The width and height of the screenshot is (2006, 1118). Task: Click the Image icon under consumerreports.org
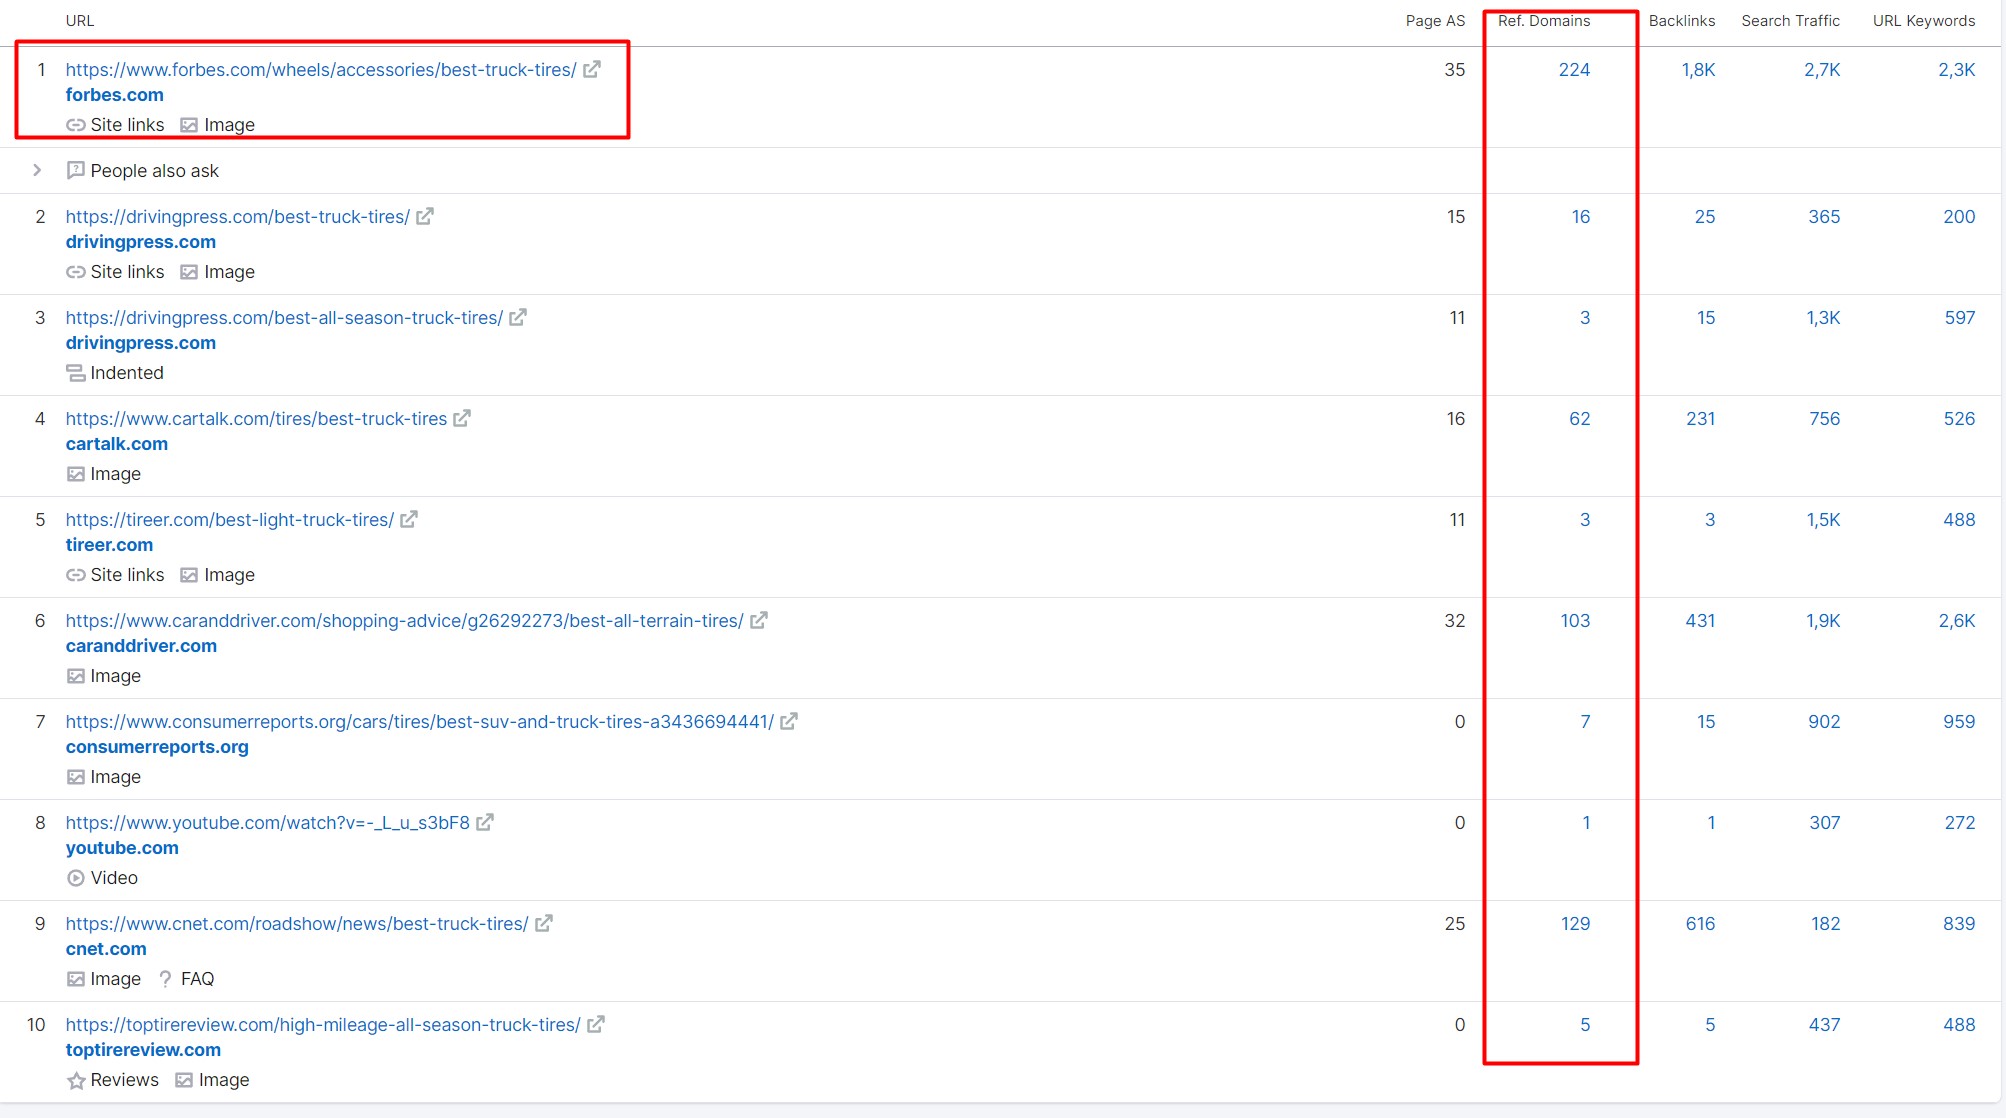pyautogui.click(x=76, y=777)
